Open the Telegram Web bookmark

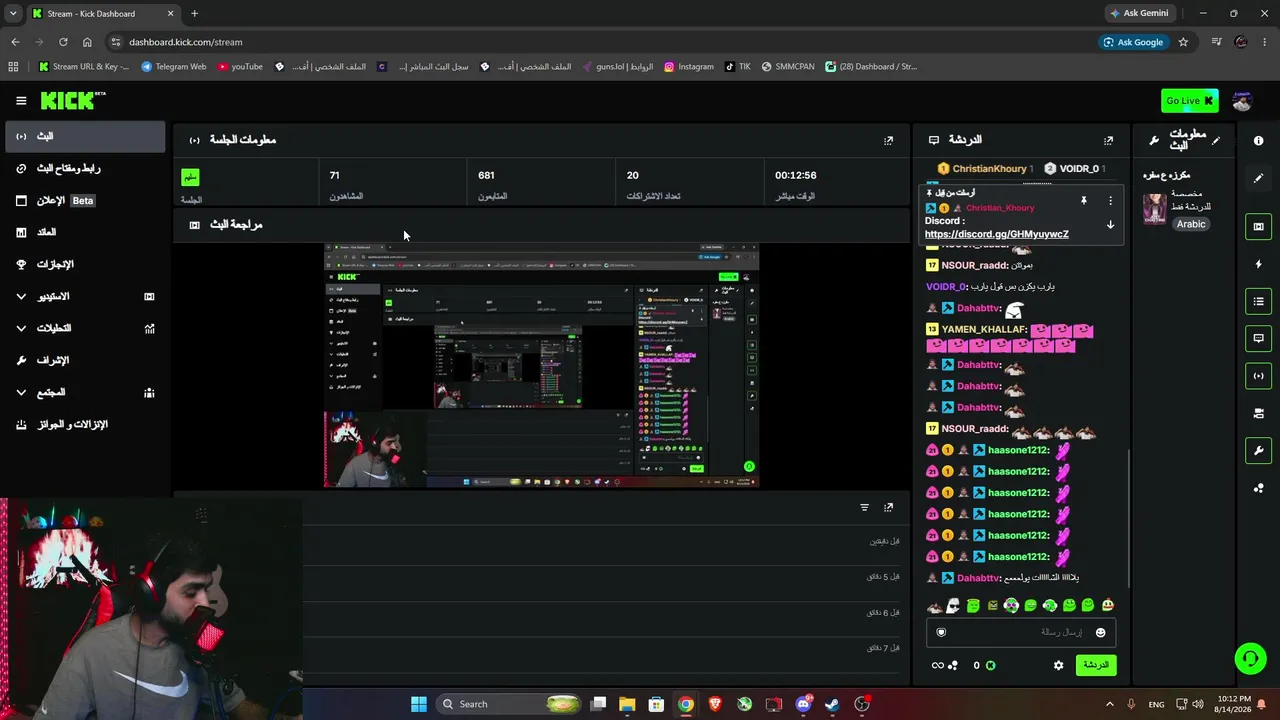point(174,67)
